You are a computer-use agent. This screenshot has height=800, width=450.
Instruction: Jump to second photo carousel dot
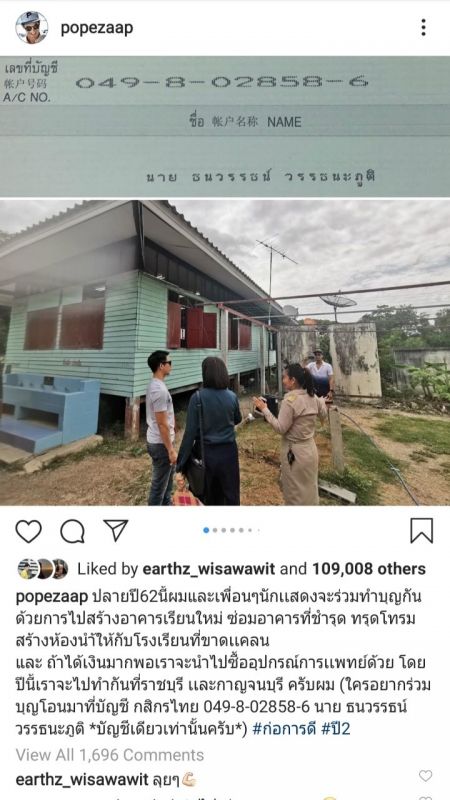tap(215, 531)
